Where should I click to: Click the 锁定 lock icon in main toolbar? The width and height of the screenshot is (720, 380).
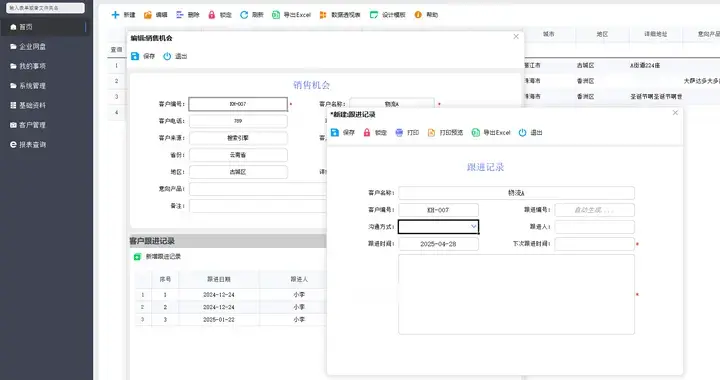click(x=212, y=15)
